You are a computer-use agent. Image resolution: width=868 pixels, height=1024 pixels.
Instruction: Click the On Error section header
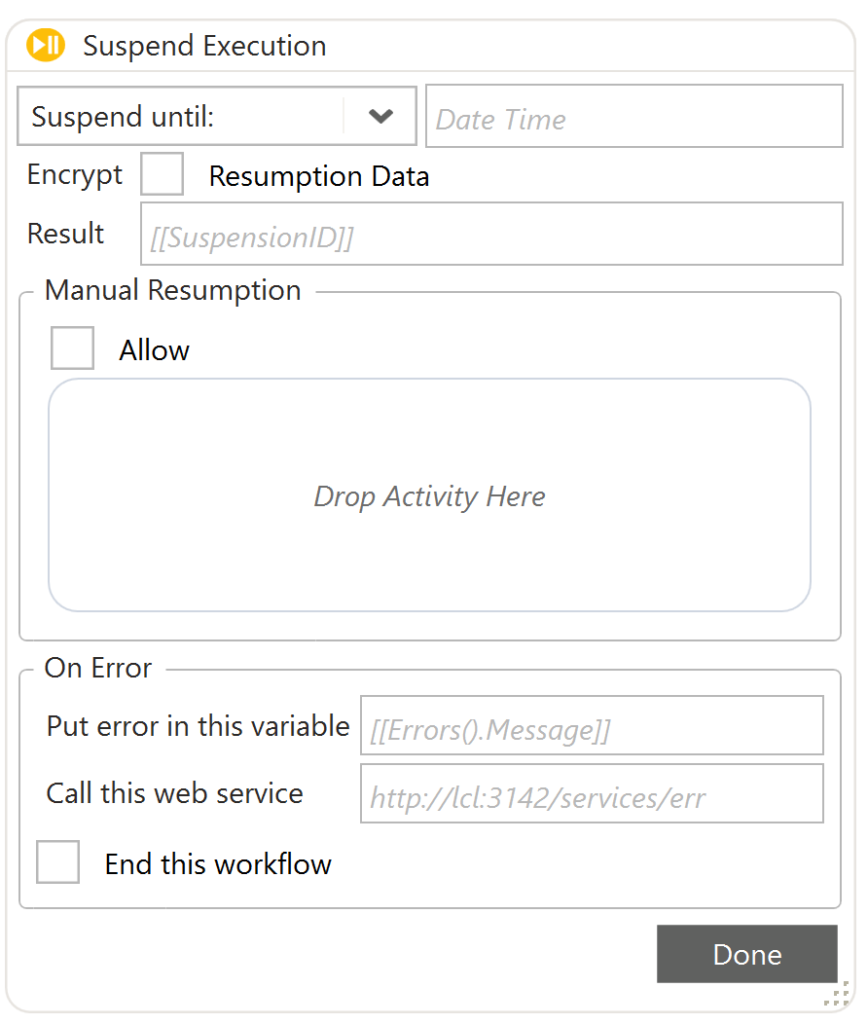(x=97, y=668)
